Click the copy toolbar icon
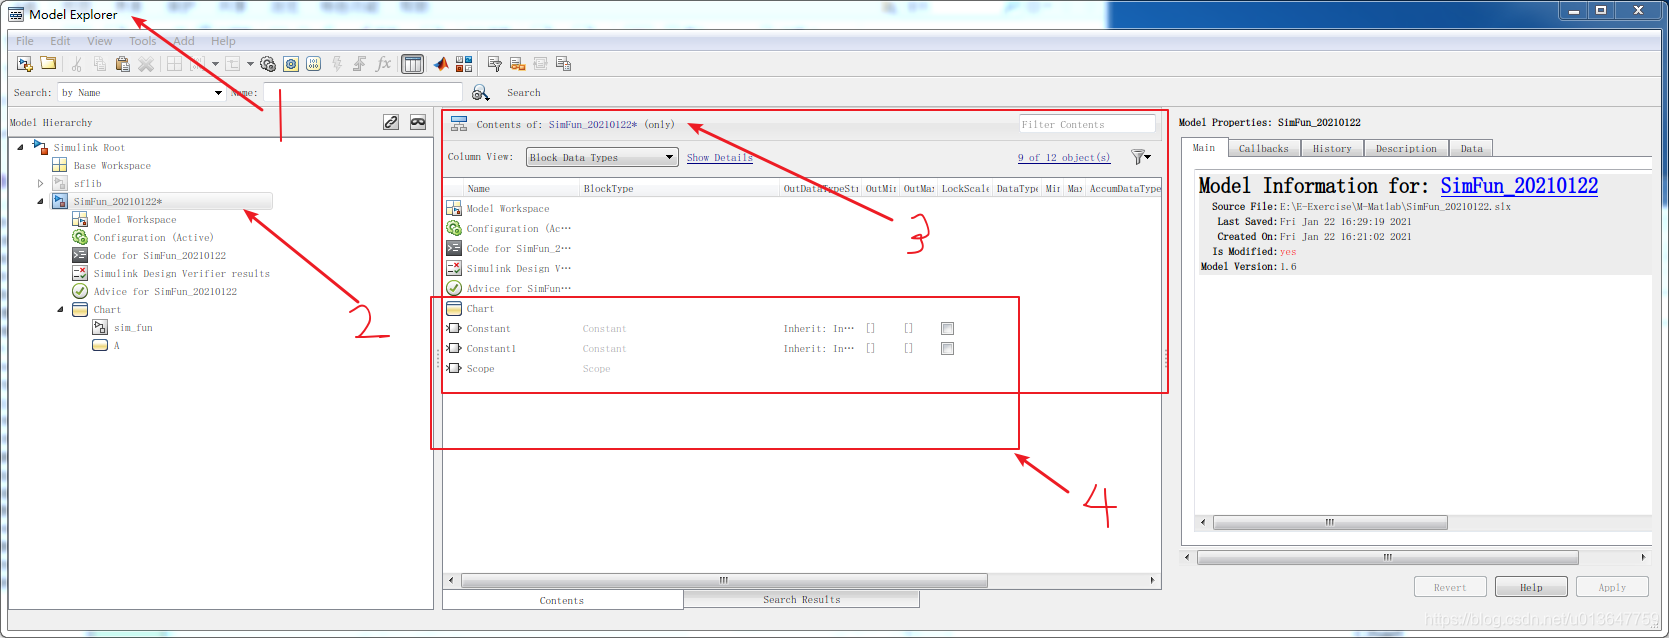Viewport: 1669px width, 638px height. (100, 64)
